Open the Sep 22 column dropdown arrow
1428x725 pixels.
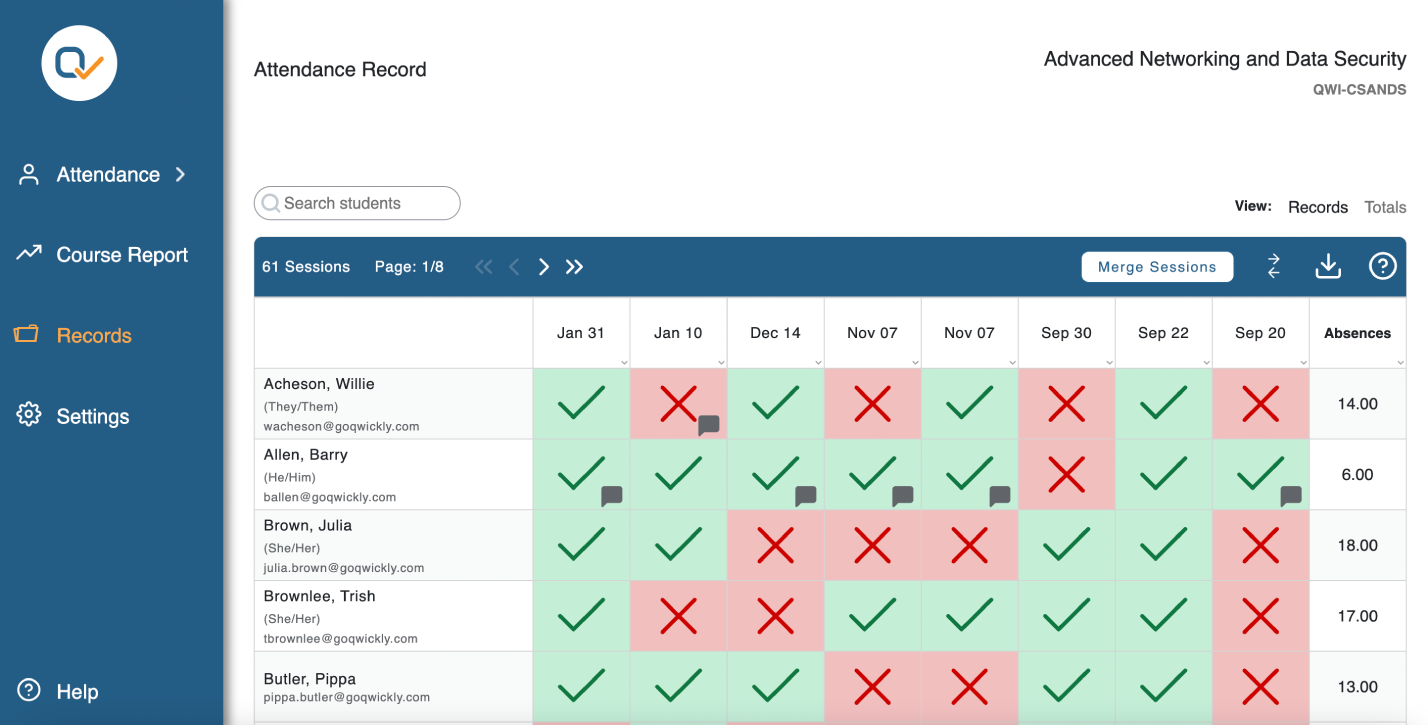(x=1206, y=362)
